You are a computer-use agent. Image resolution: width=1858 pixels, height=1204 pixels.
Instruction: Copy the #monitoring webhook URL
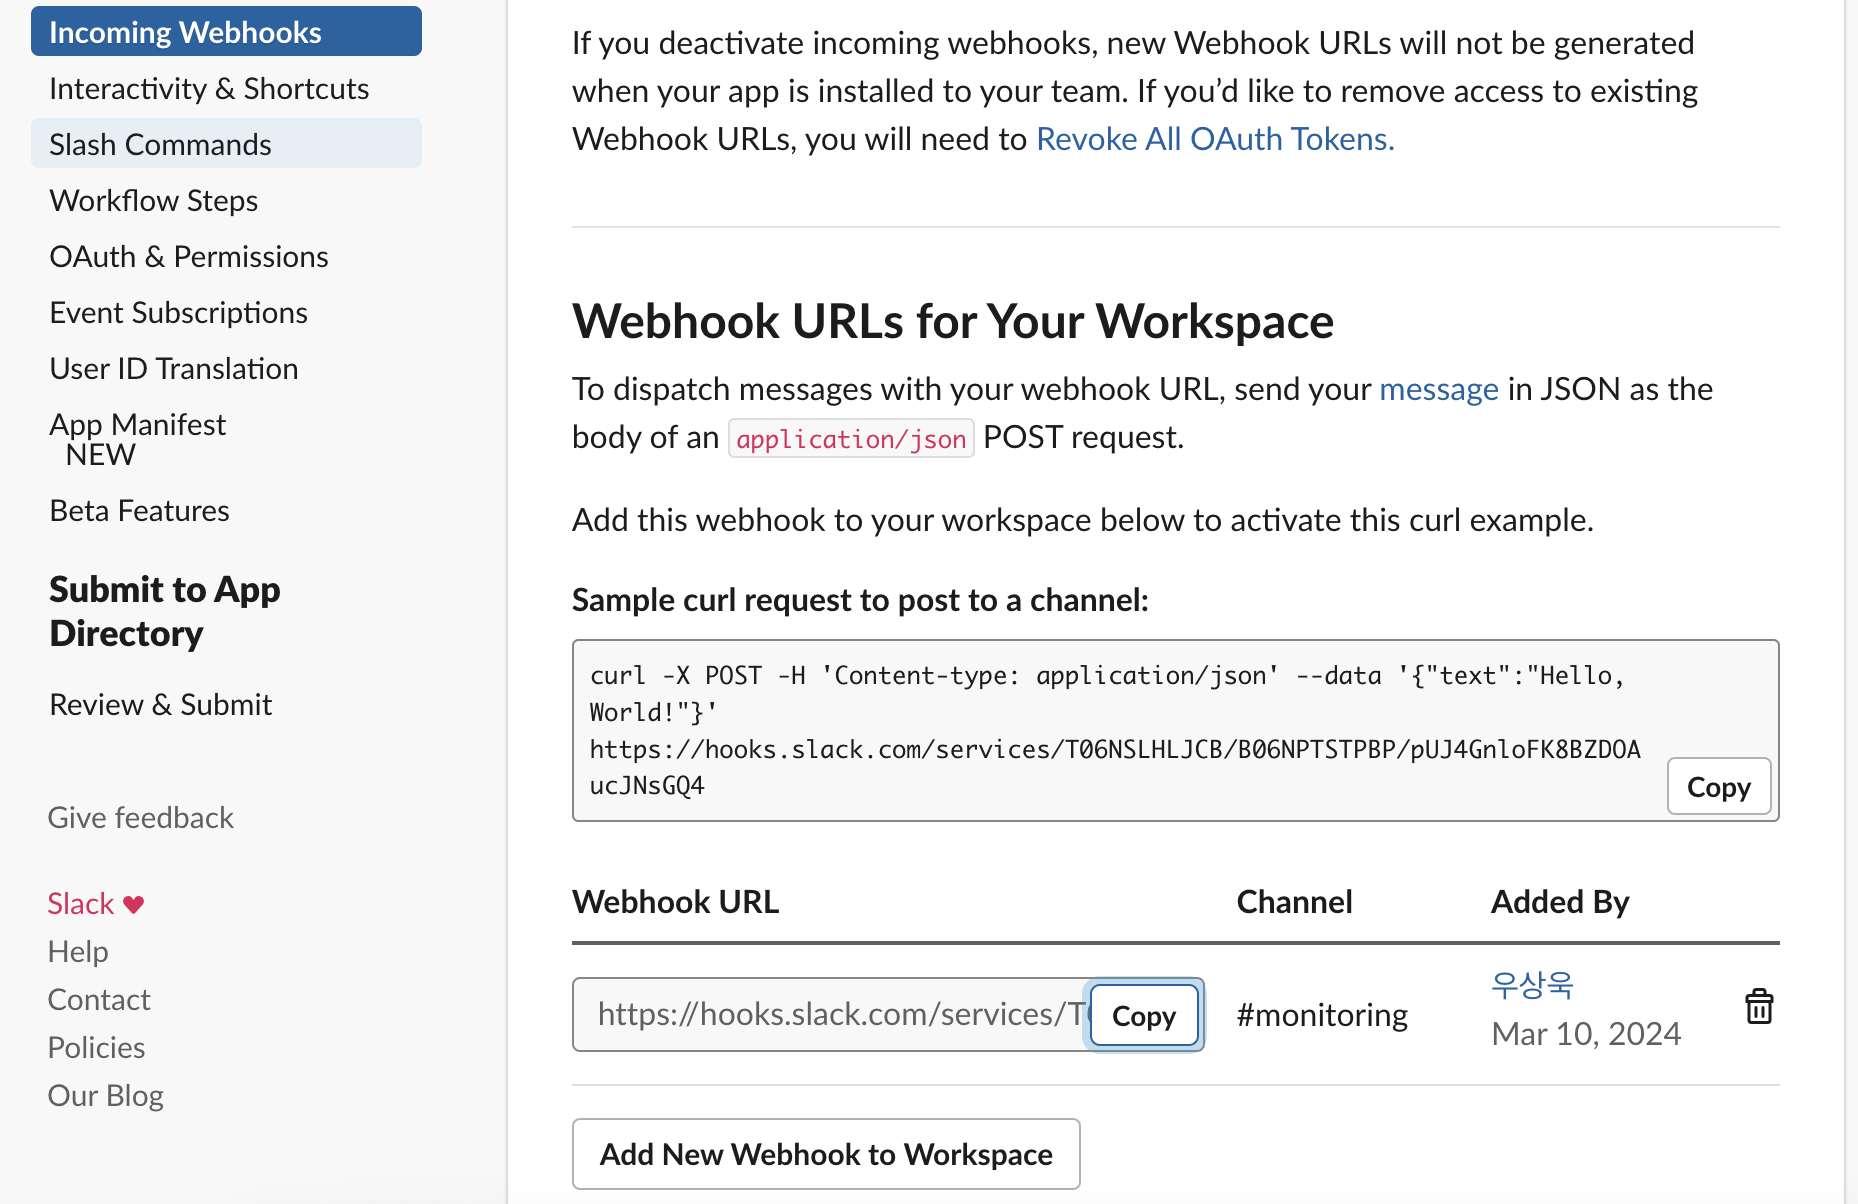(x=1144, y=1016)
